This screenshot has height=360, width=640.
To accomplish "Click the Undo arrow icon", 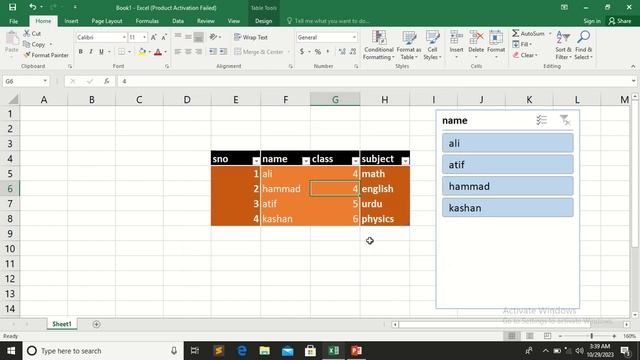I will point(33,7).
